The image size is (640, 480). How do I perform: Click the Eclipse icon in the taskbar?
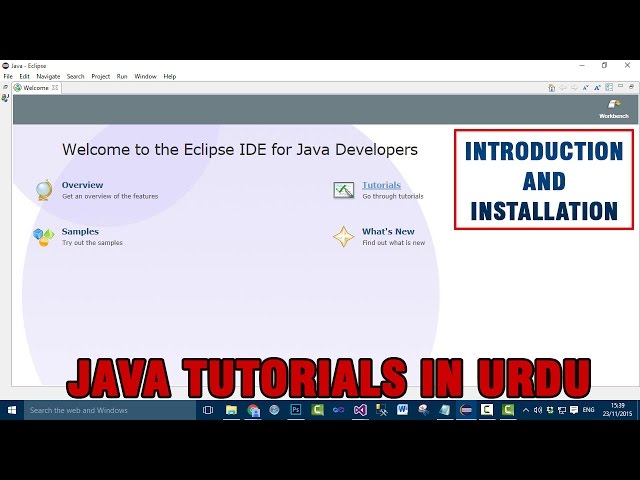pyautogui.click(x=466, y=410)
